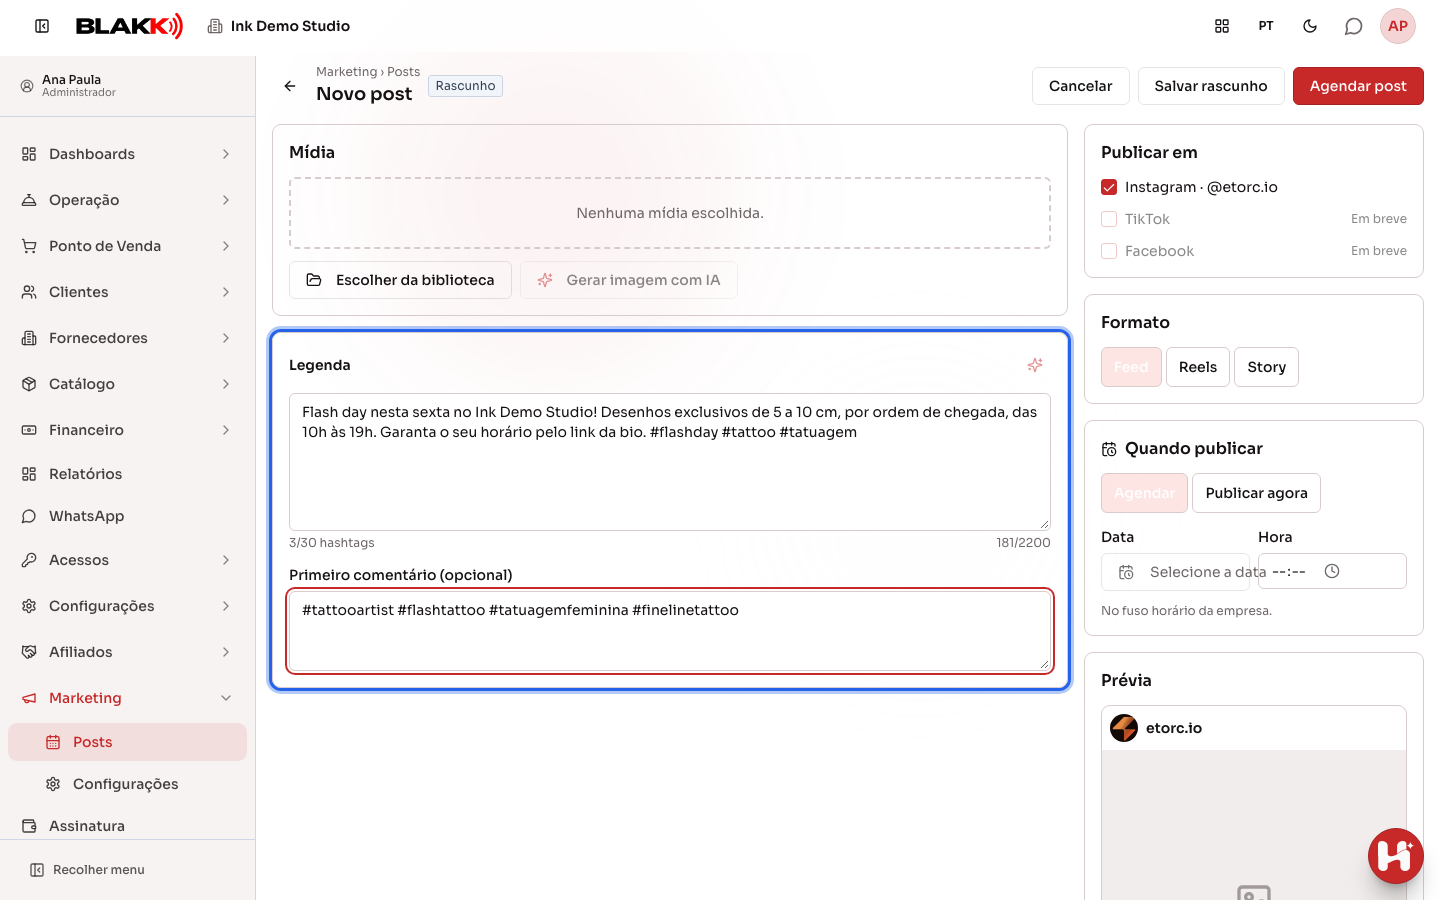The image size is (1440, 900).
Task: Click Gerar imagem com IA button
Action: 629,280
